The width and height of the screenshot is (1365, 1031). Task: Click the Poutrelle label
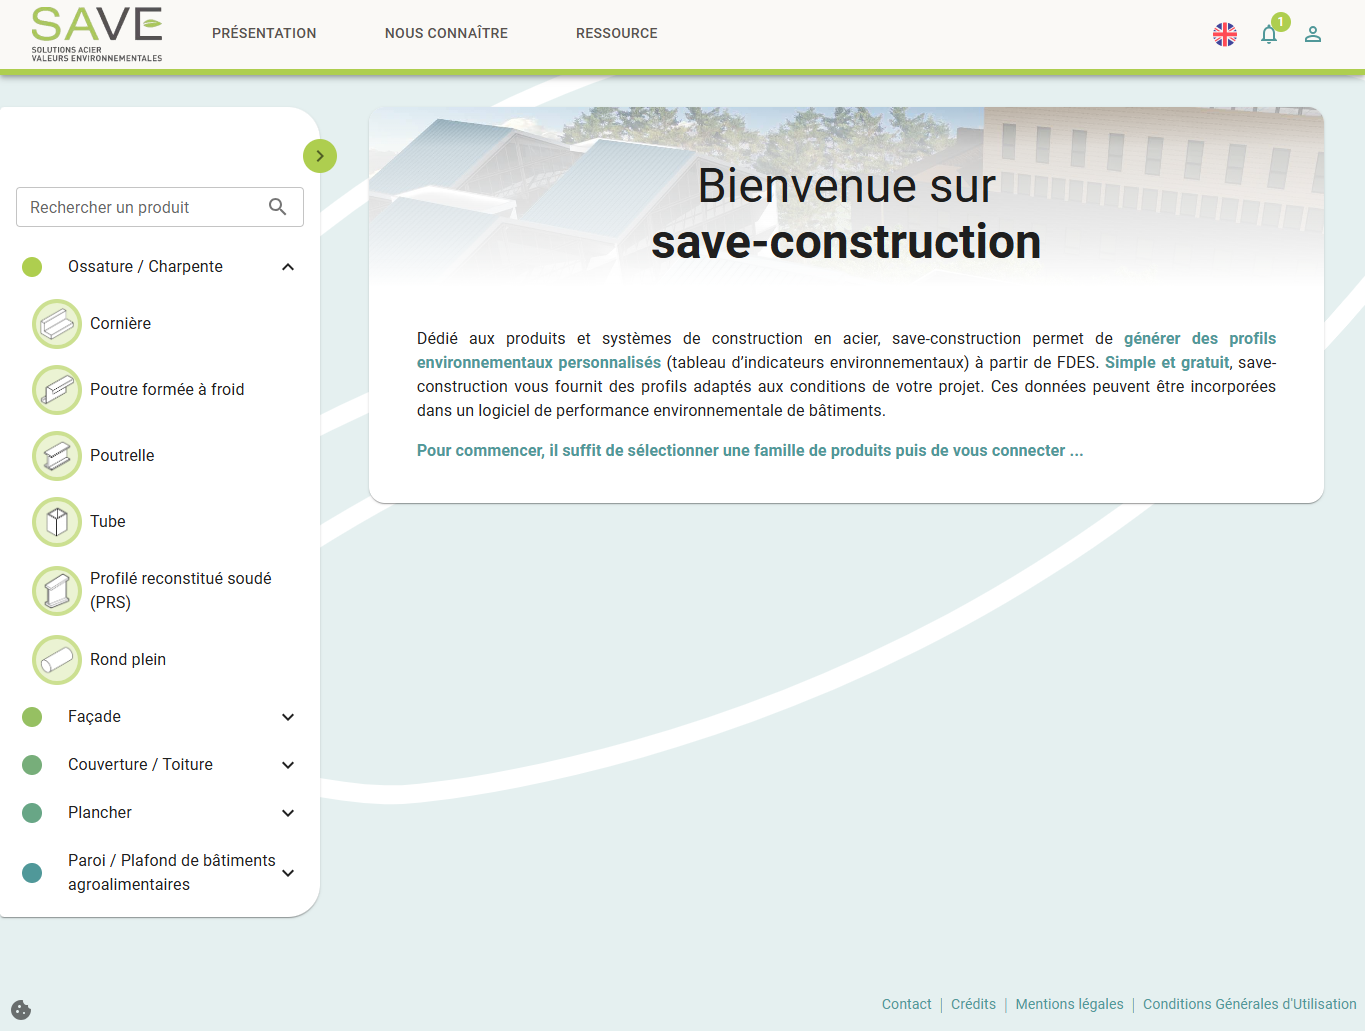pyautogui.click(x=122, y=456)
